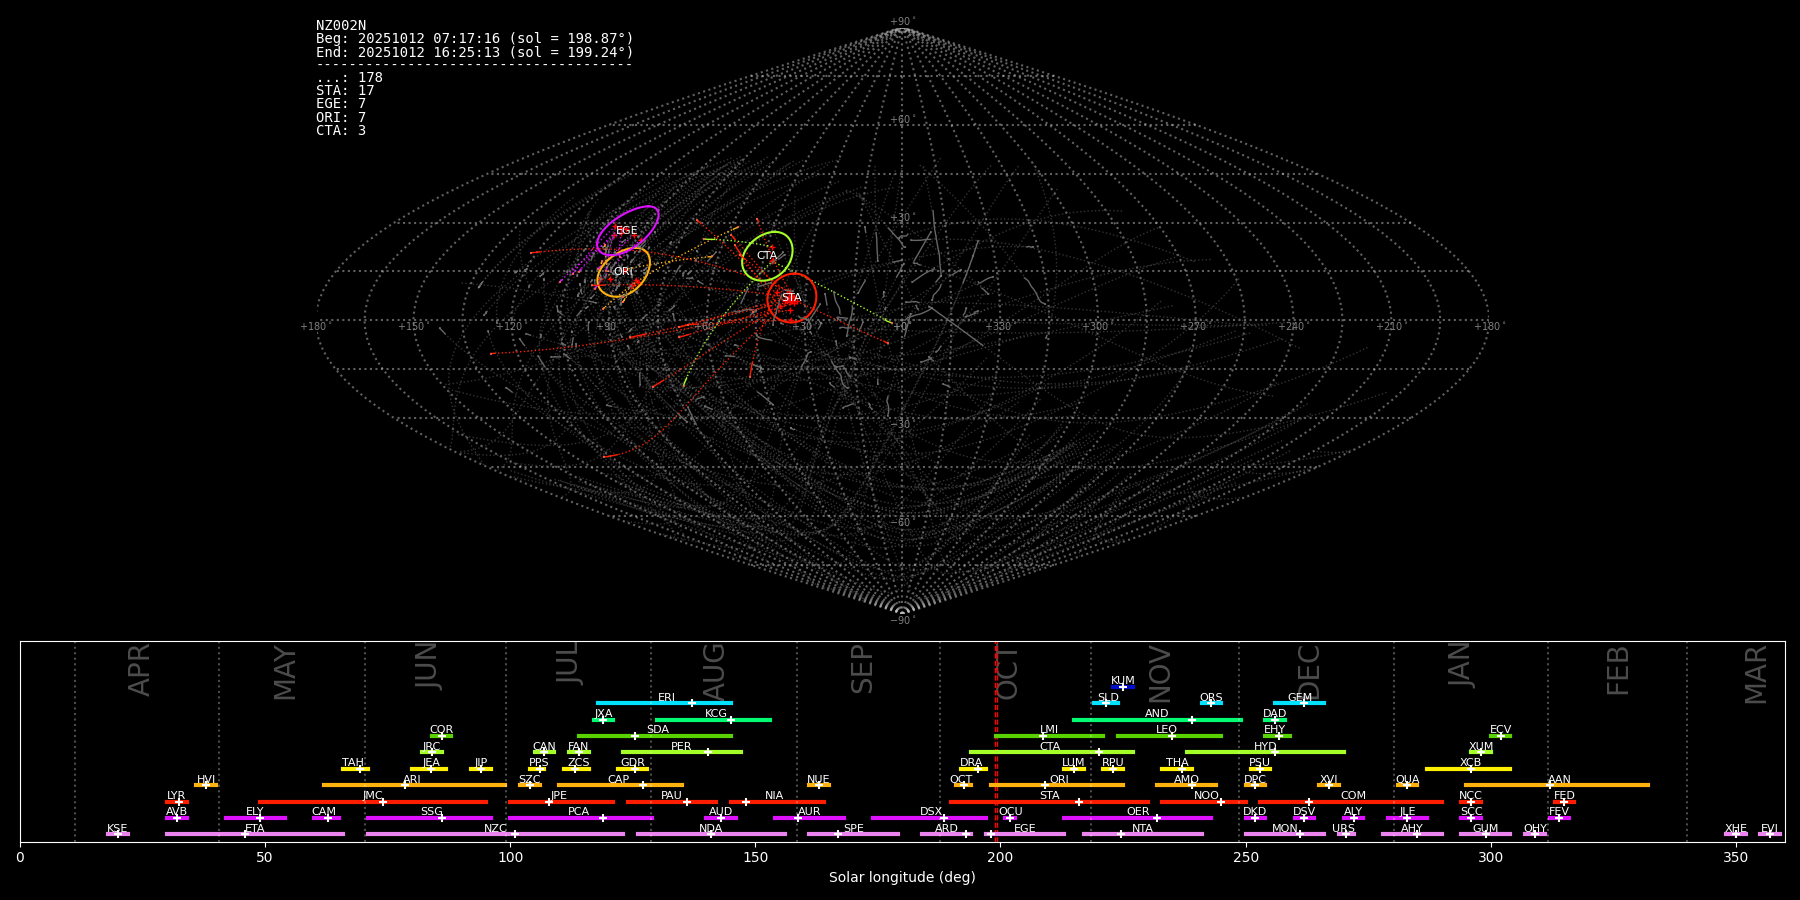Click the 200 tick on the longitude axis
1800x900 pixels.
coord(1000,857)
